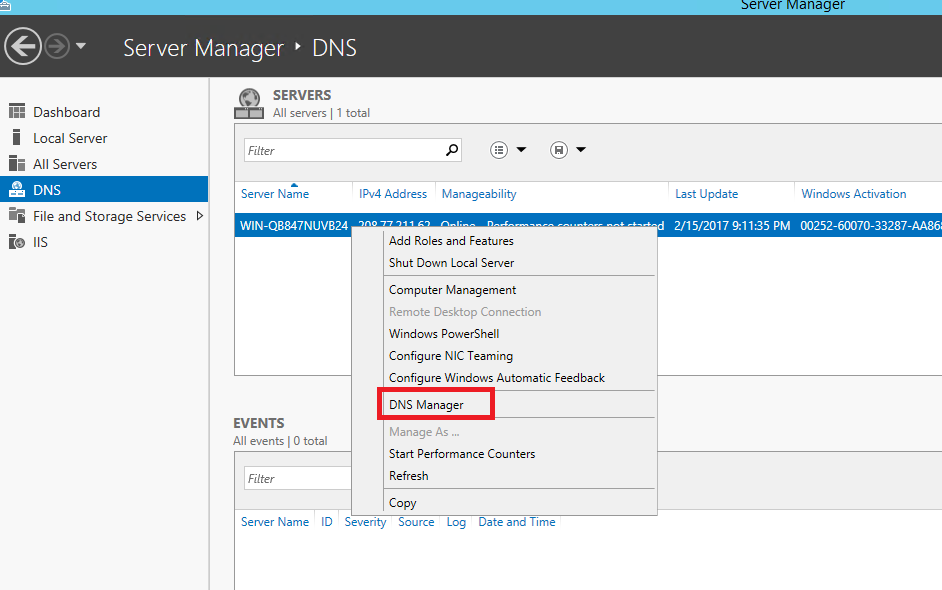Click the save query icon in Servers toolbar

(x=559, y=150)
